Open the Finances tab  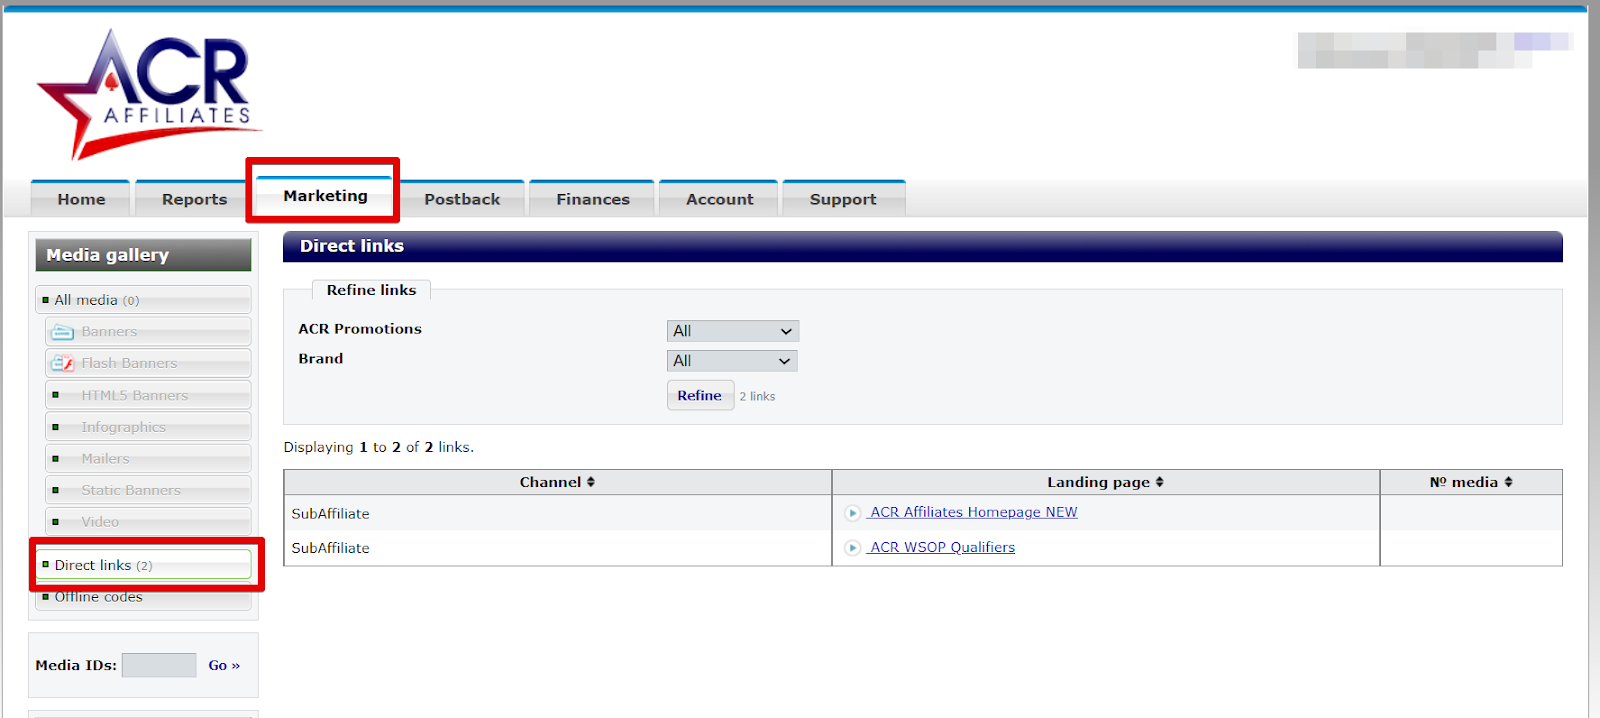point(592,199)
